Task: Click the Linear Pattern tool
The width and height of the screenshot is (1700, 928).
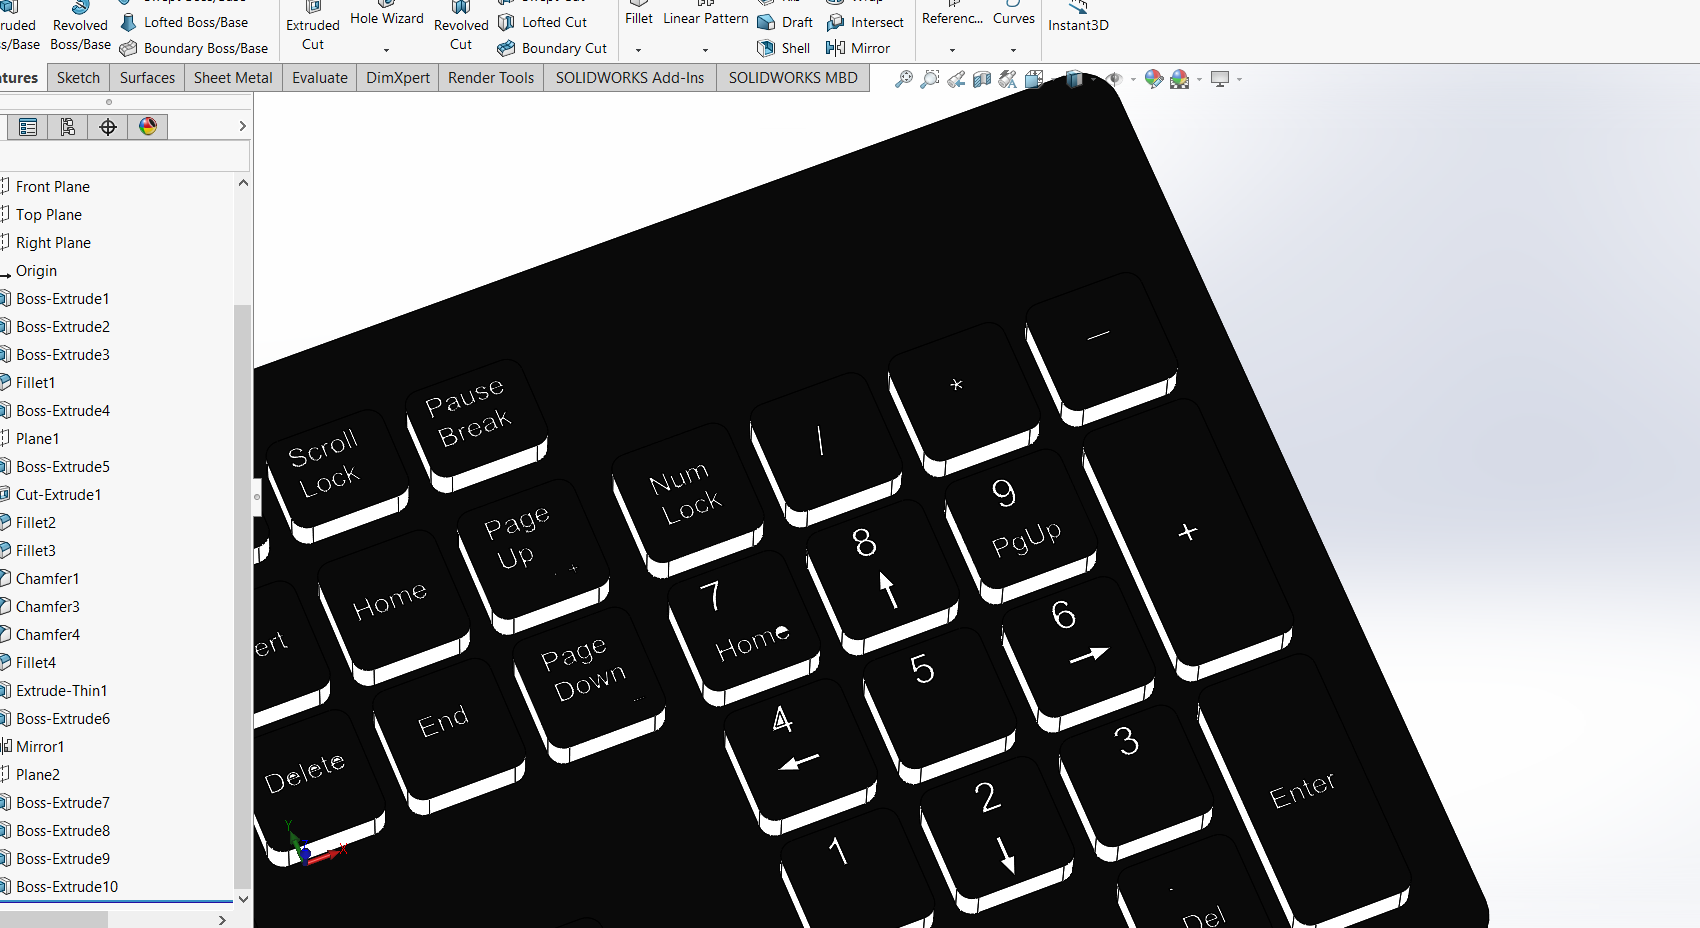Action: (706, 14)
